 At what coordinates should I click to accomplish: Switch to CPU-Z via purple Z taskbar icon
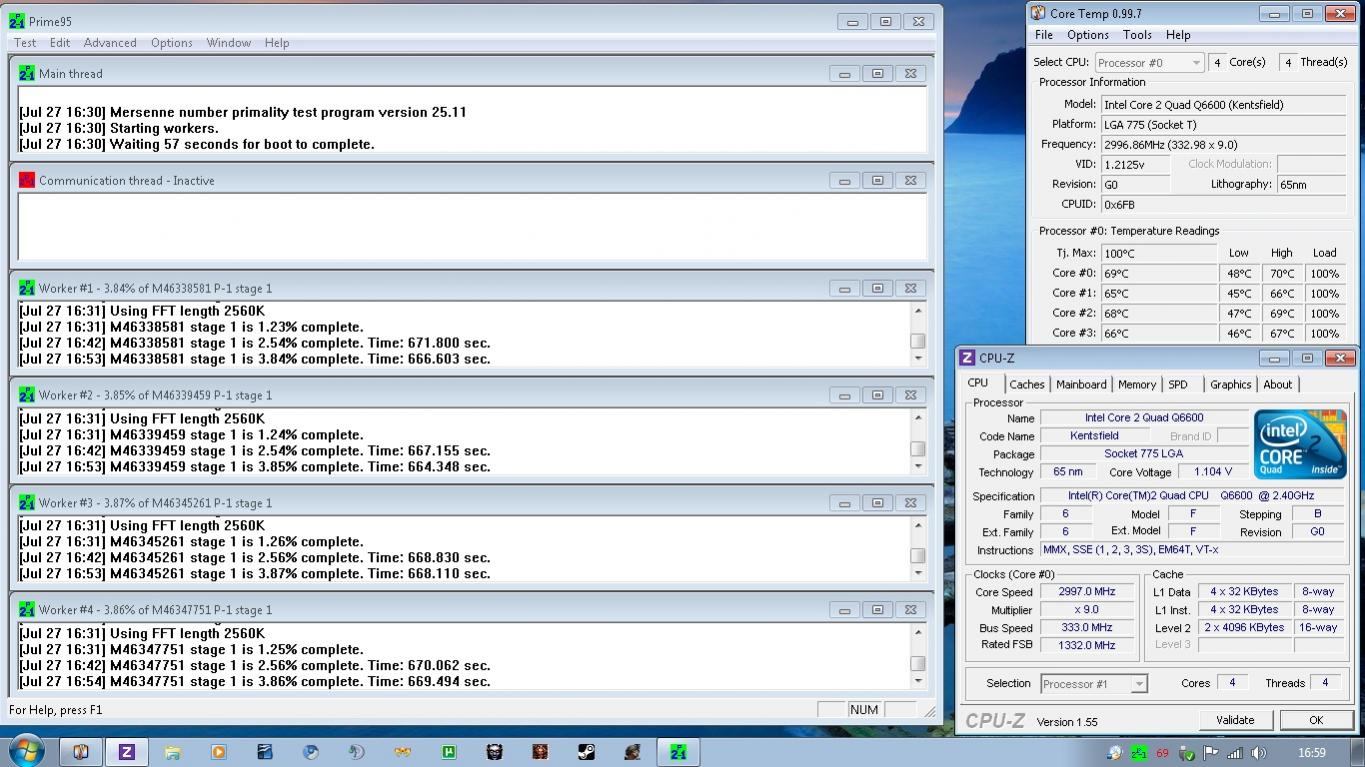pyautogui.click(x=127, y=752)
